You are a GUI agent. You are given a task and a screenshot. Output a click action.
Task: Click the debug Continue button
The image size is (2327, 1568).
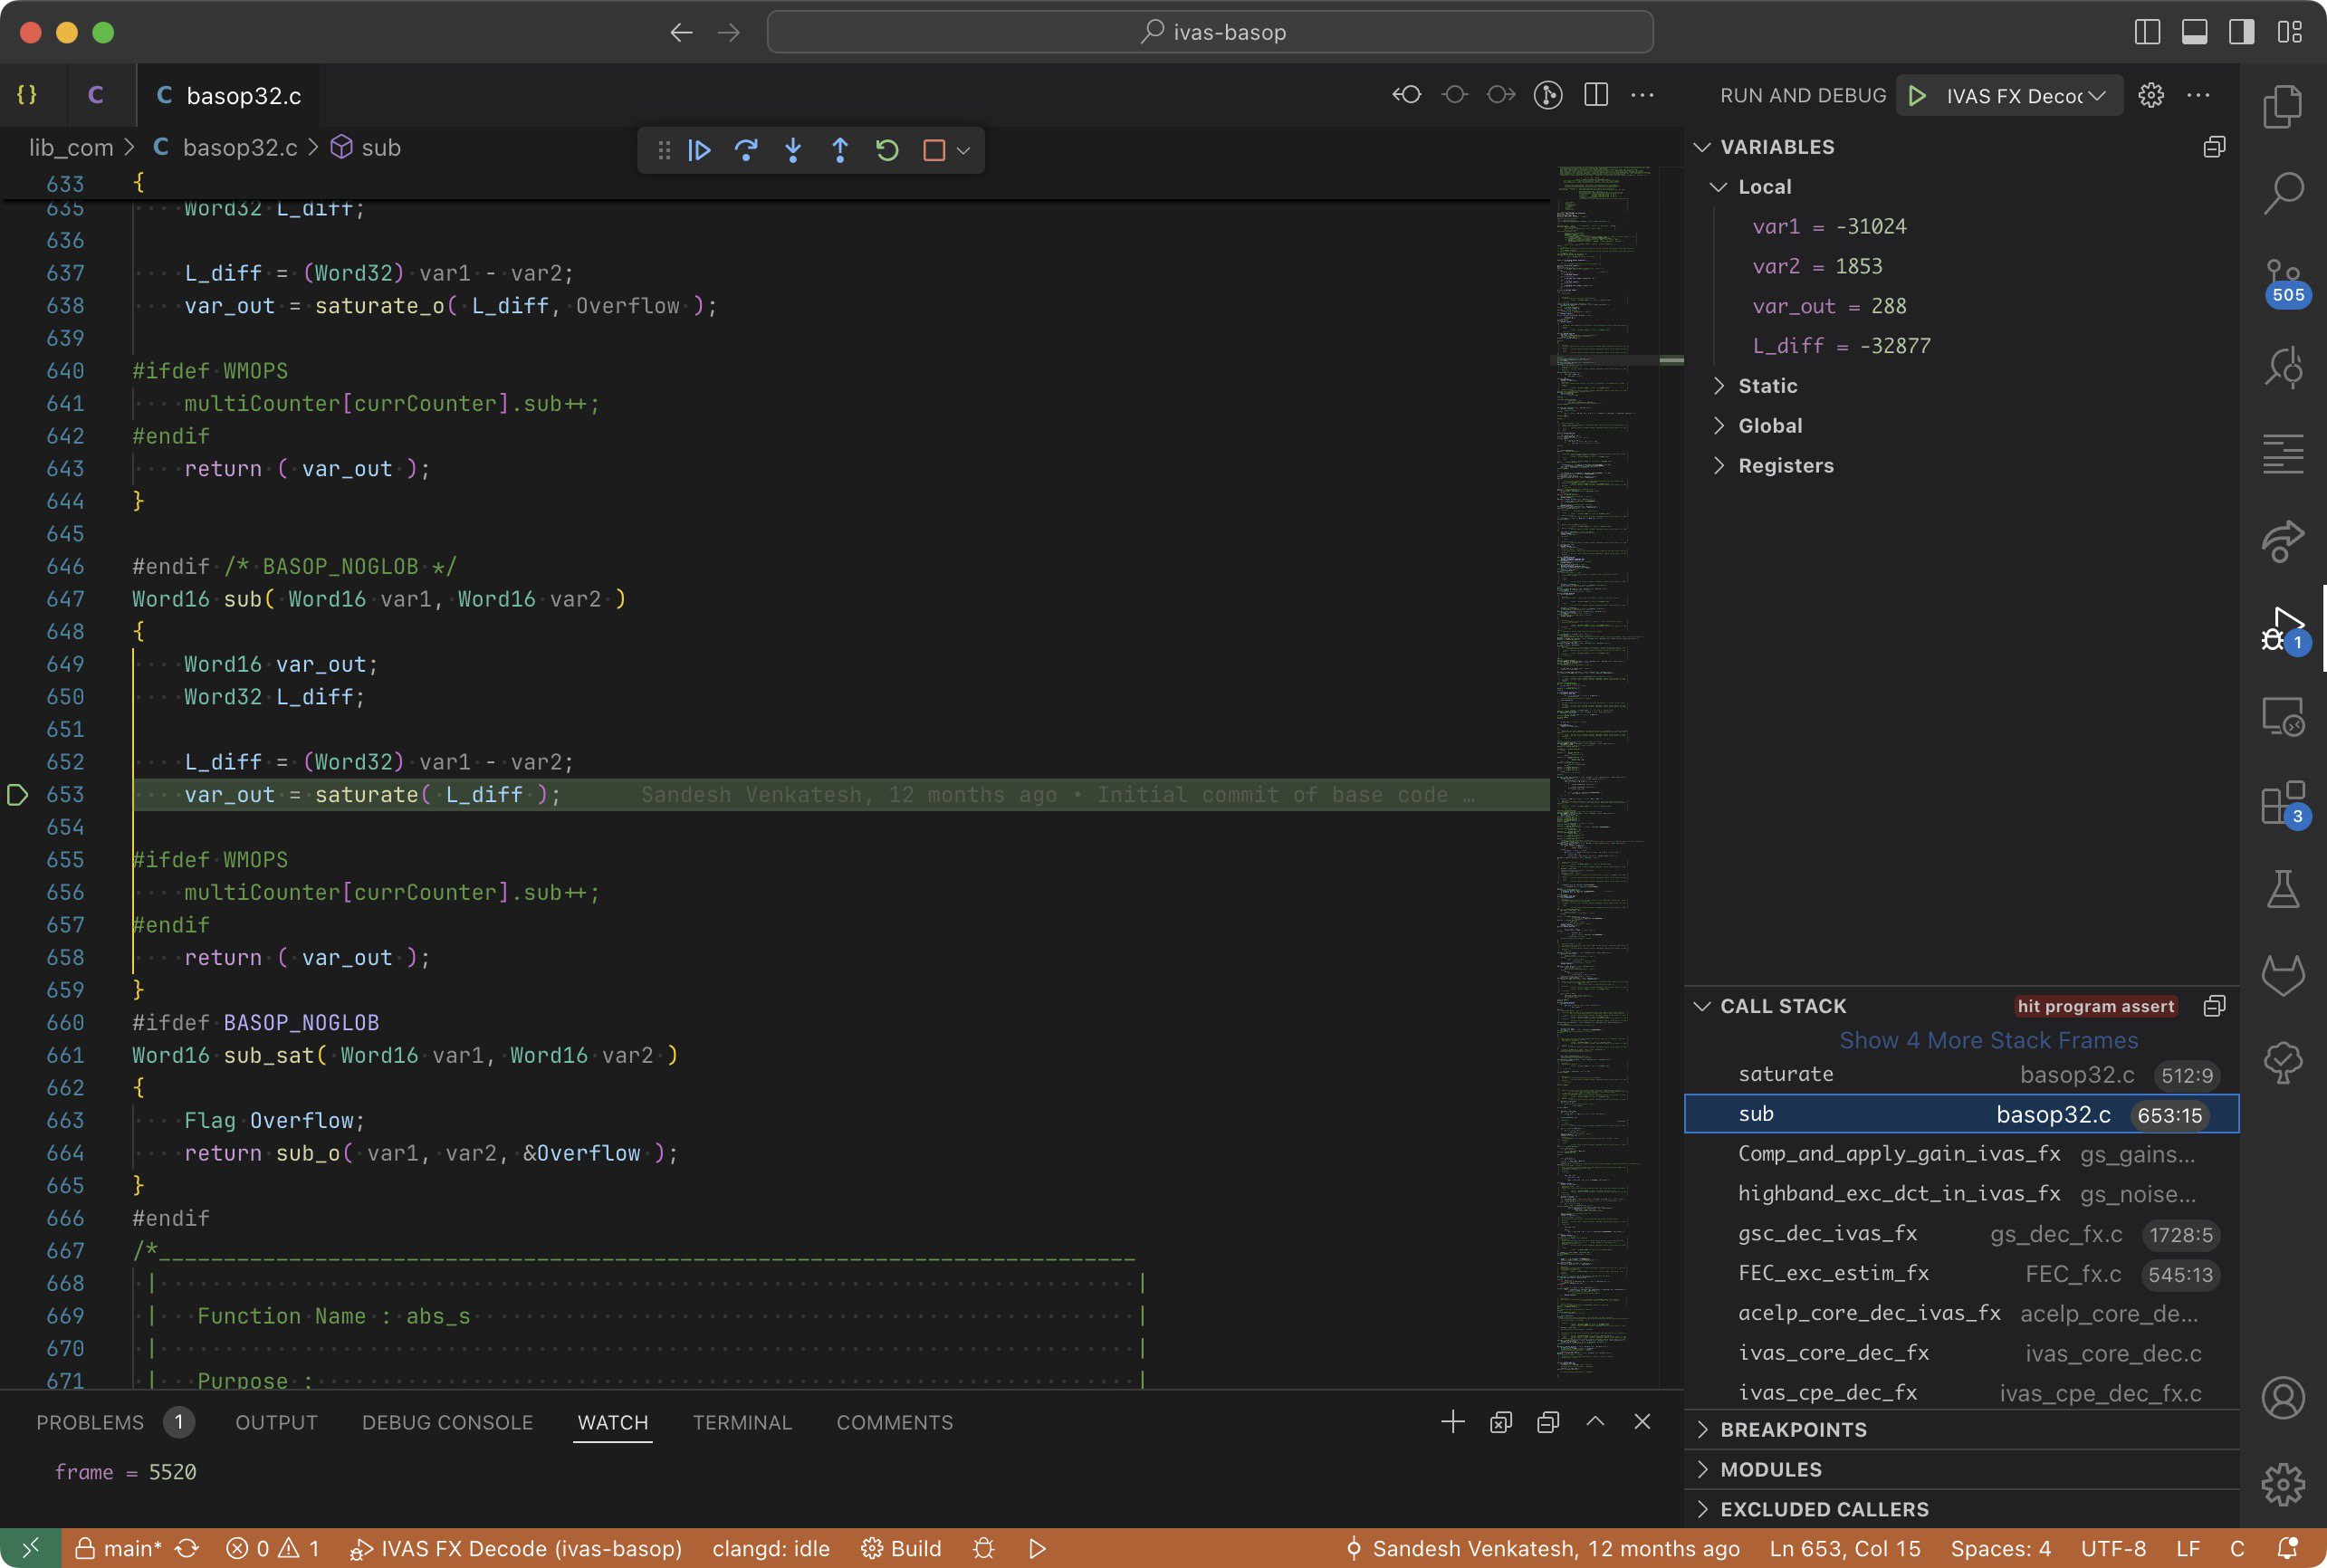point(699,150)
